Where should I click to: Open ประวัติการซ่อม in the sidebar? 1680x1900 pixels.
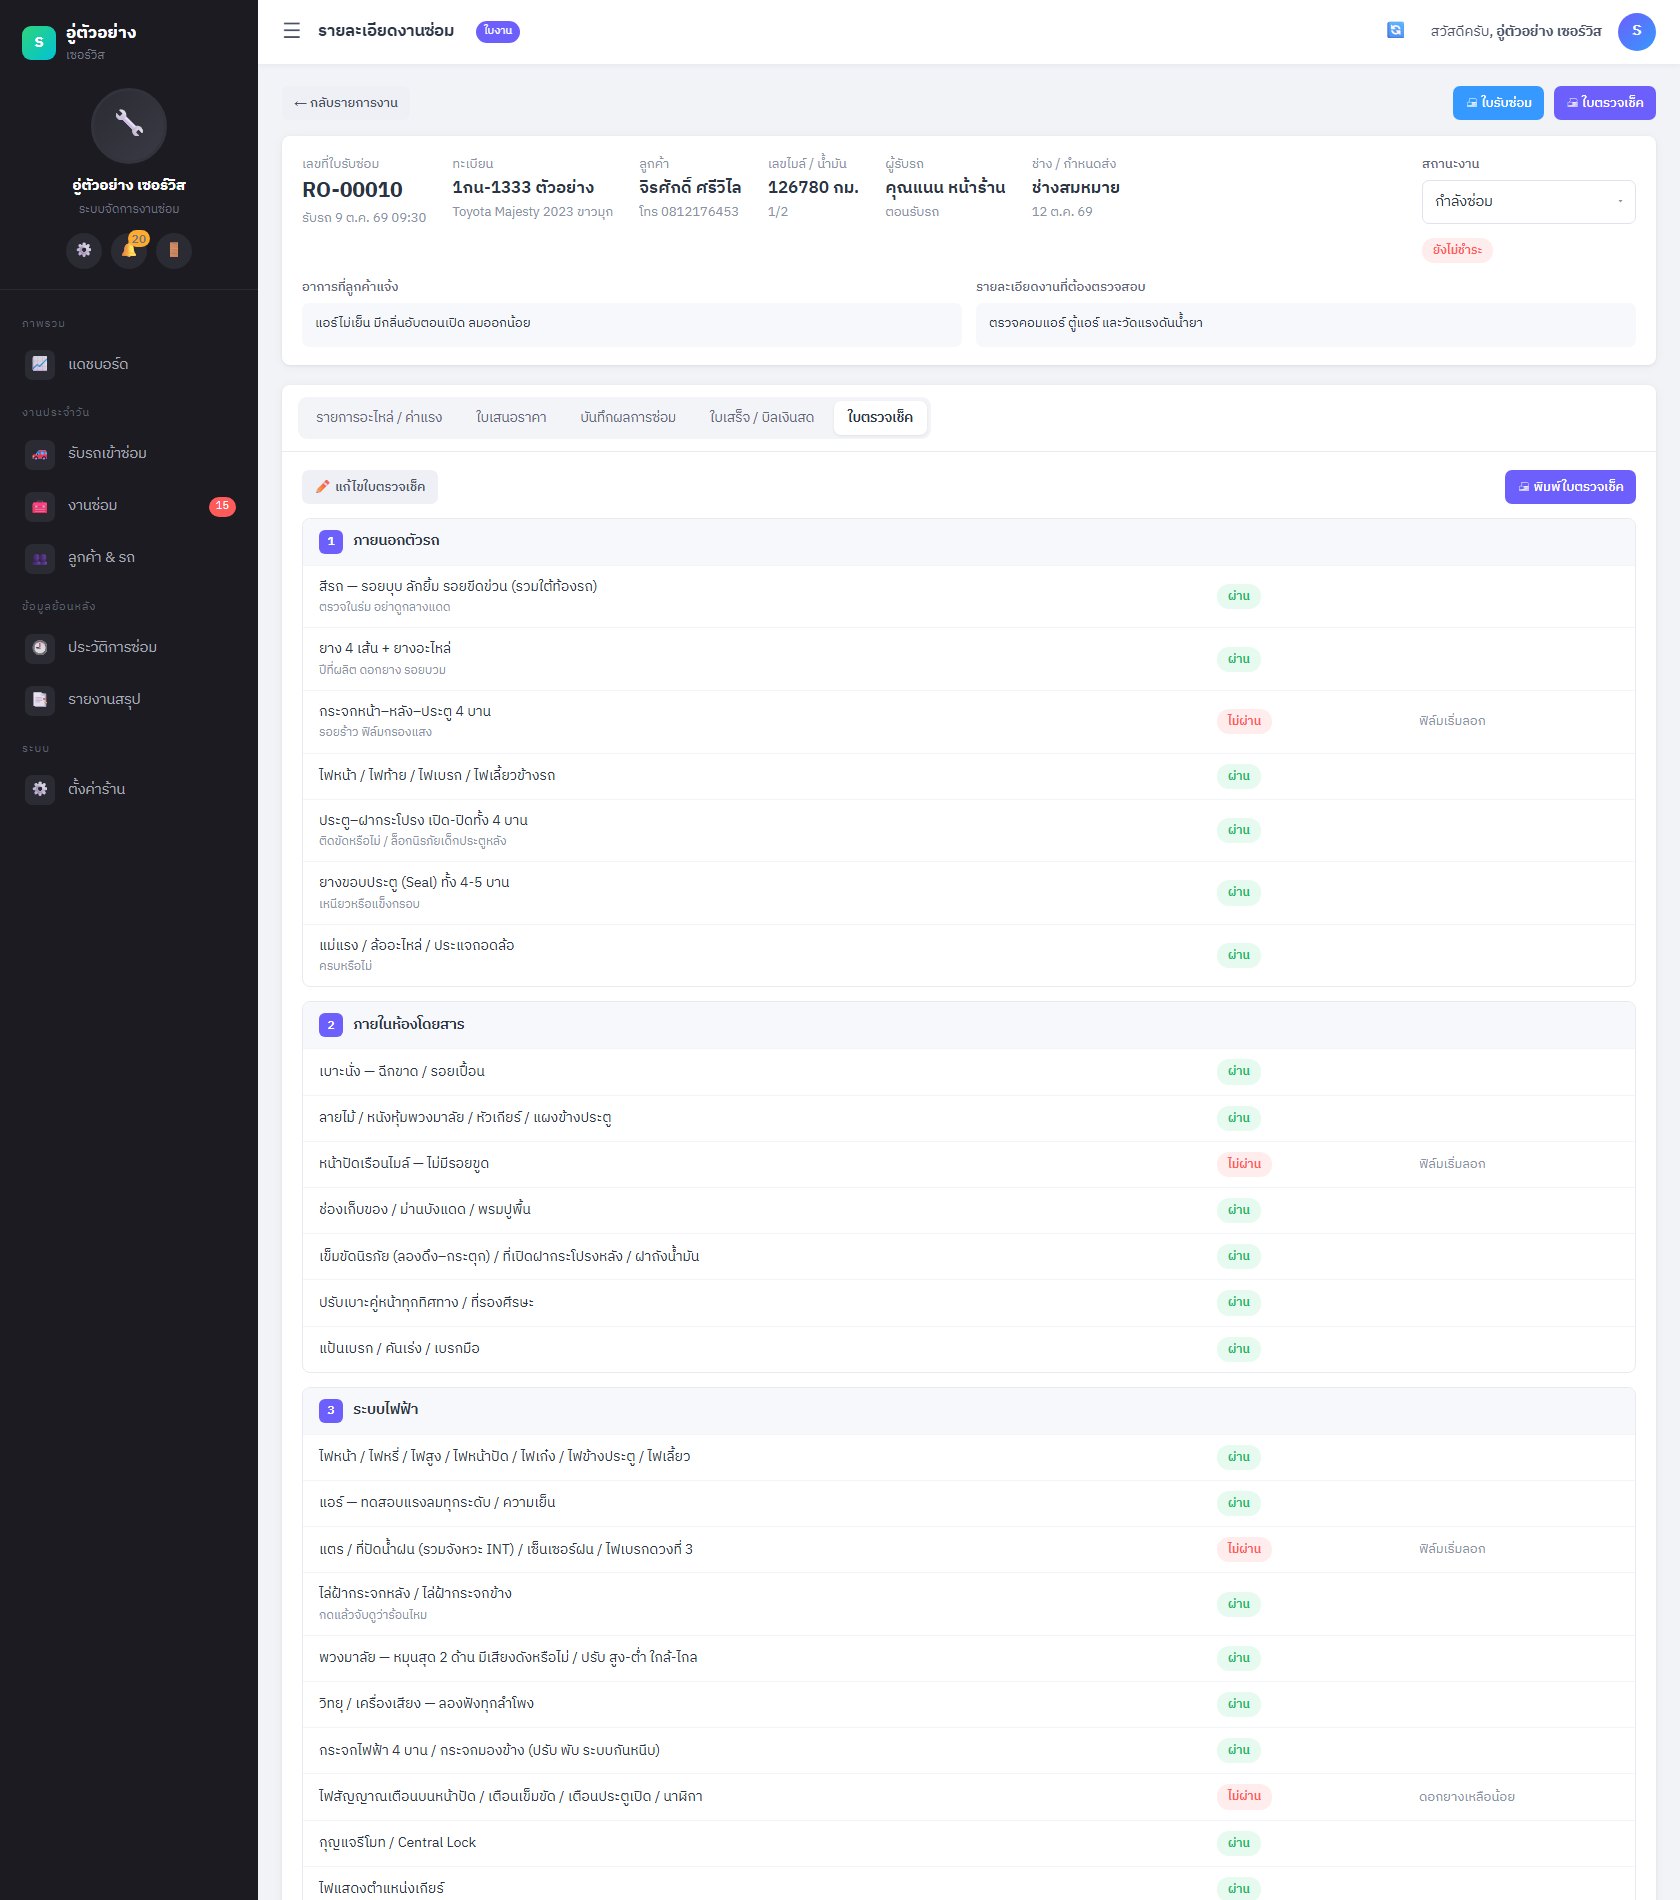(x=129, y=648)
